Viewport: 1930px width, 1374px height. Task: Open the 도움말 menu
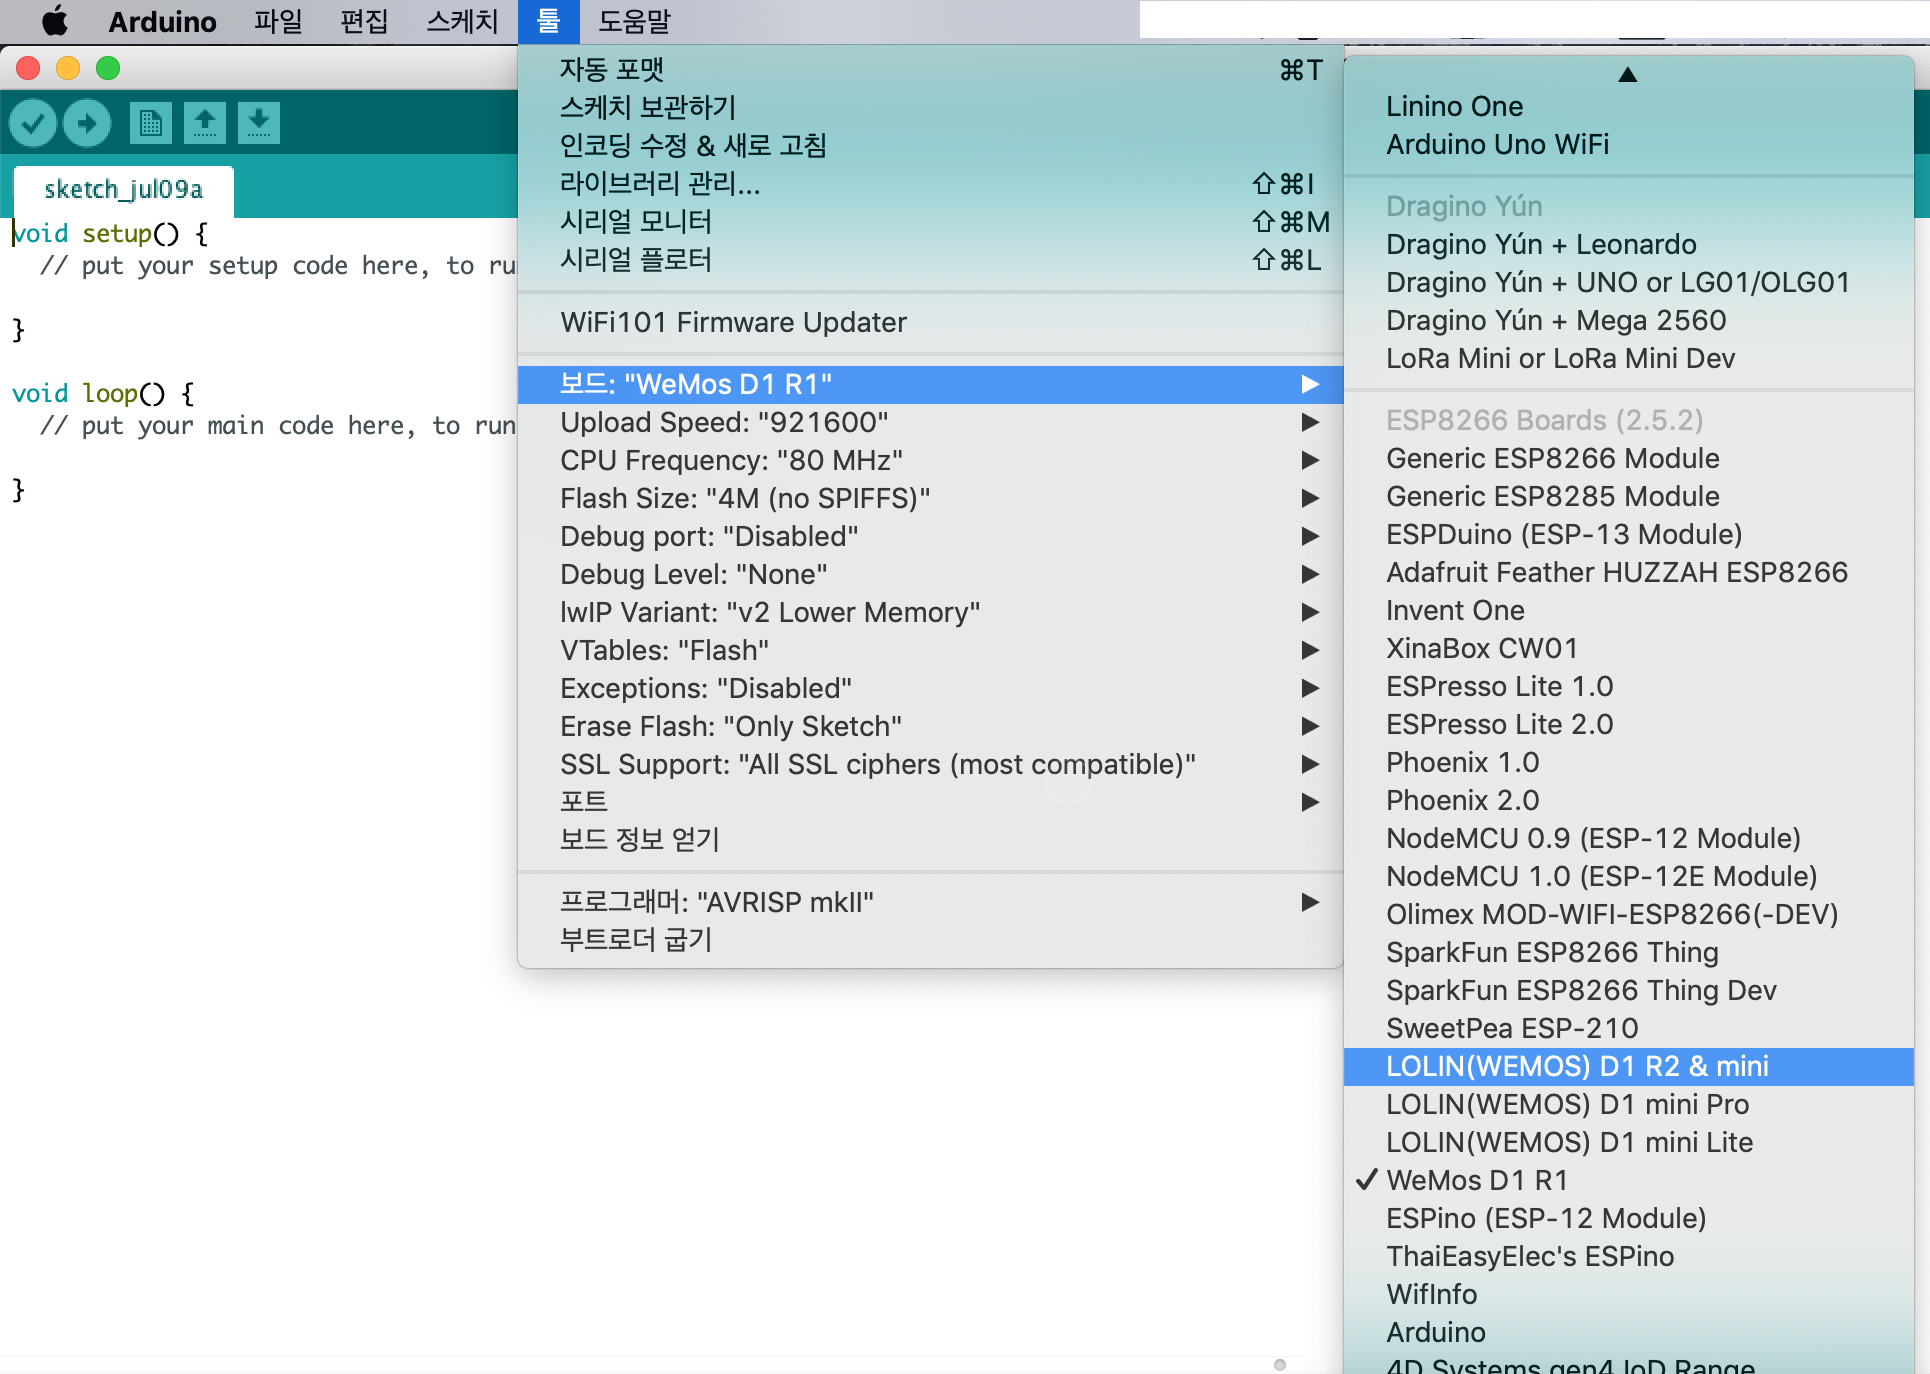634,21
